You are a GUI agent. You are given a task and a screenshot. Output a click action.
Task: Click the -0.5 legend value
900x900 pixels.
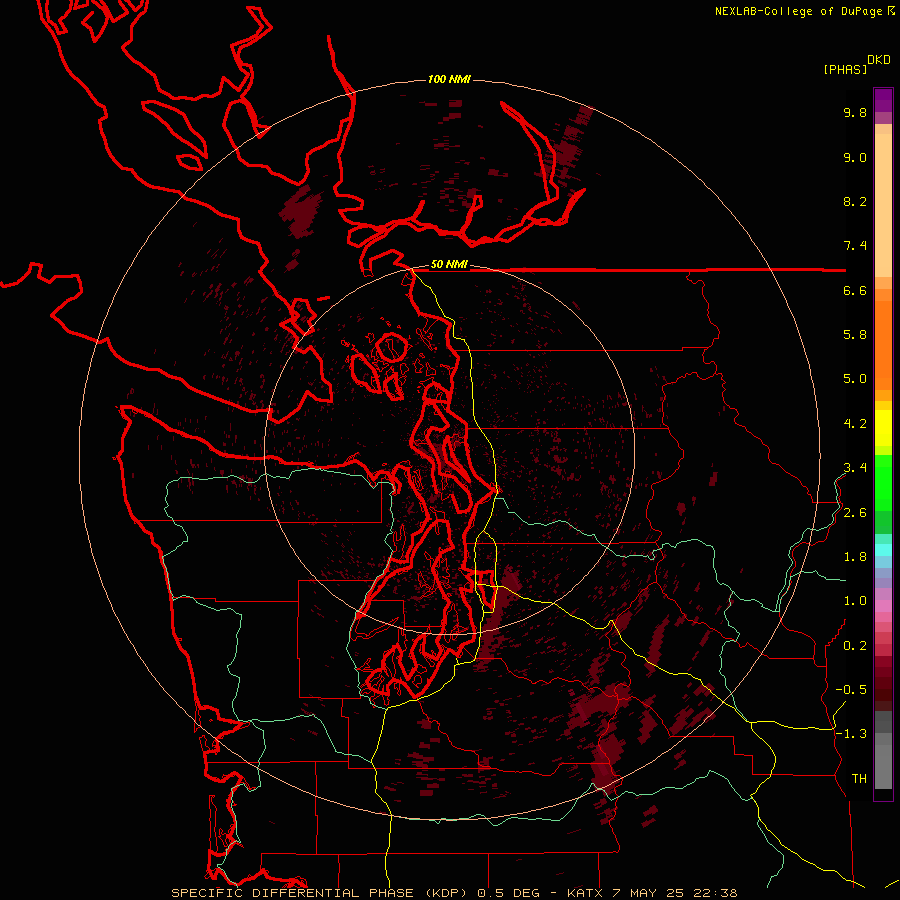pyautogui.click(x=851, y=690)
